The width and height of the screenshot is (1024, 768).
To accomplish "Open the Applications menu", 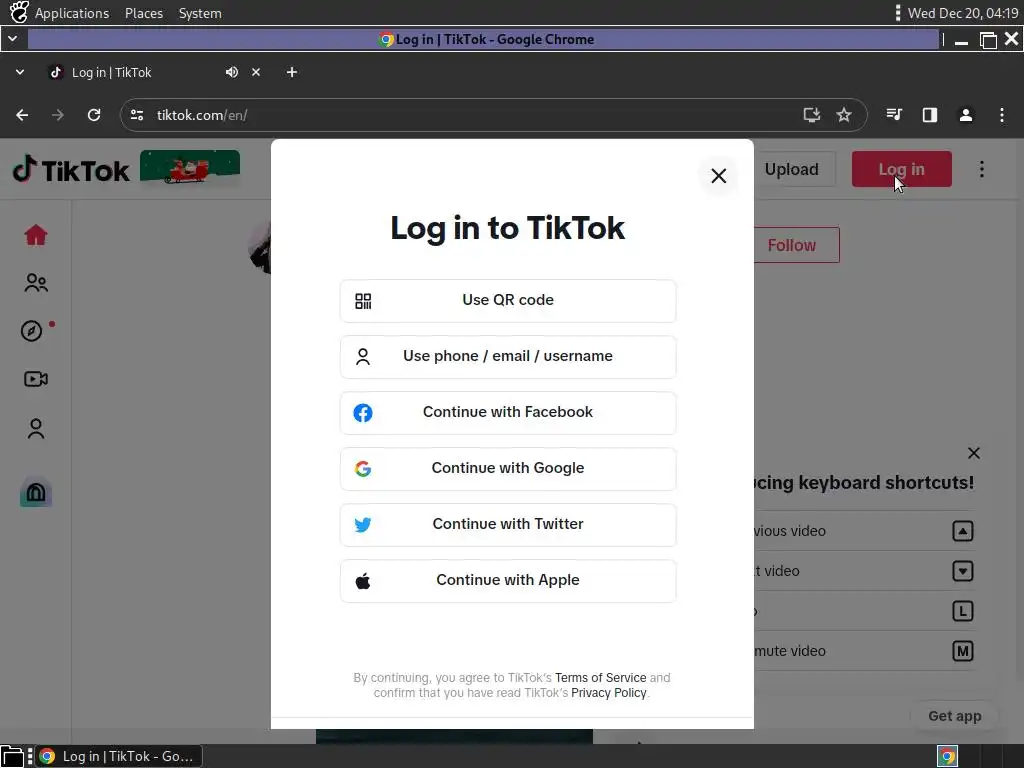I will click(72, 13).
